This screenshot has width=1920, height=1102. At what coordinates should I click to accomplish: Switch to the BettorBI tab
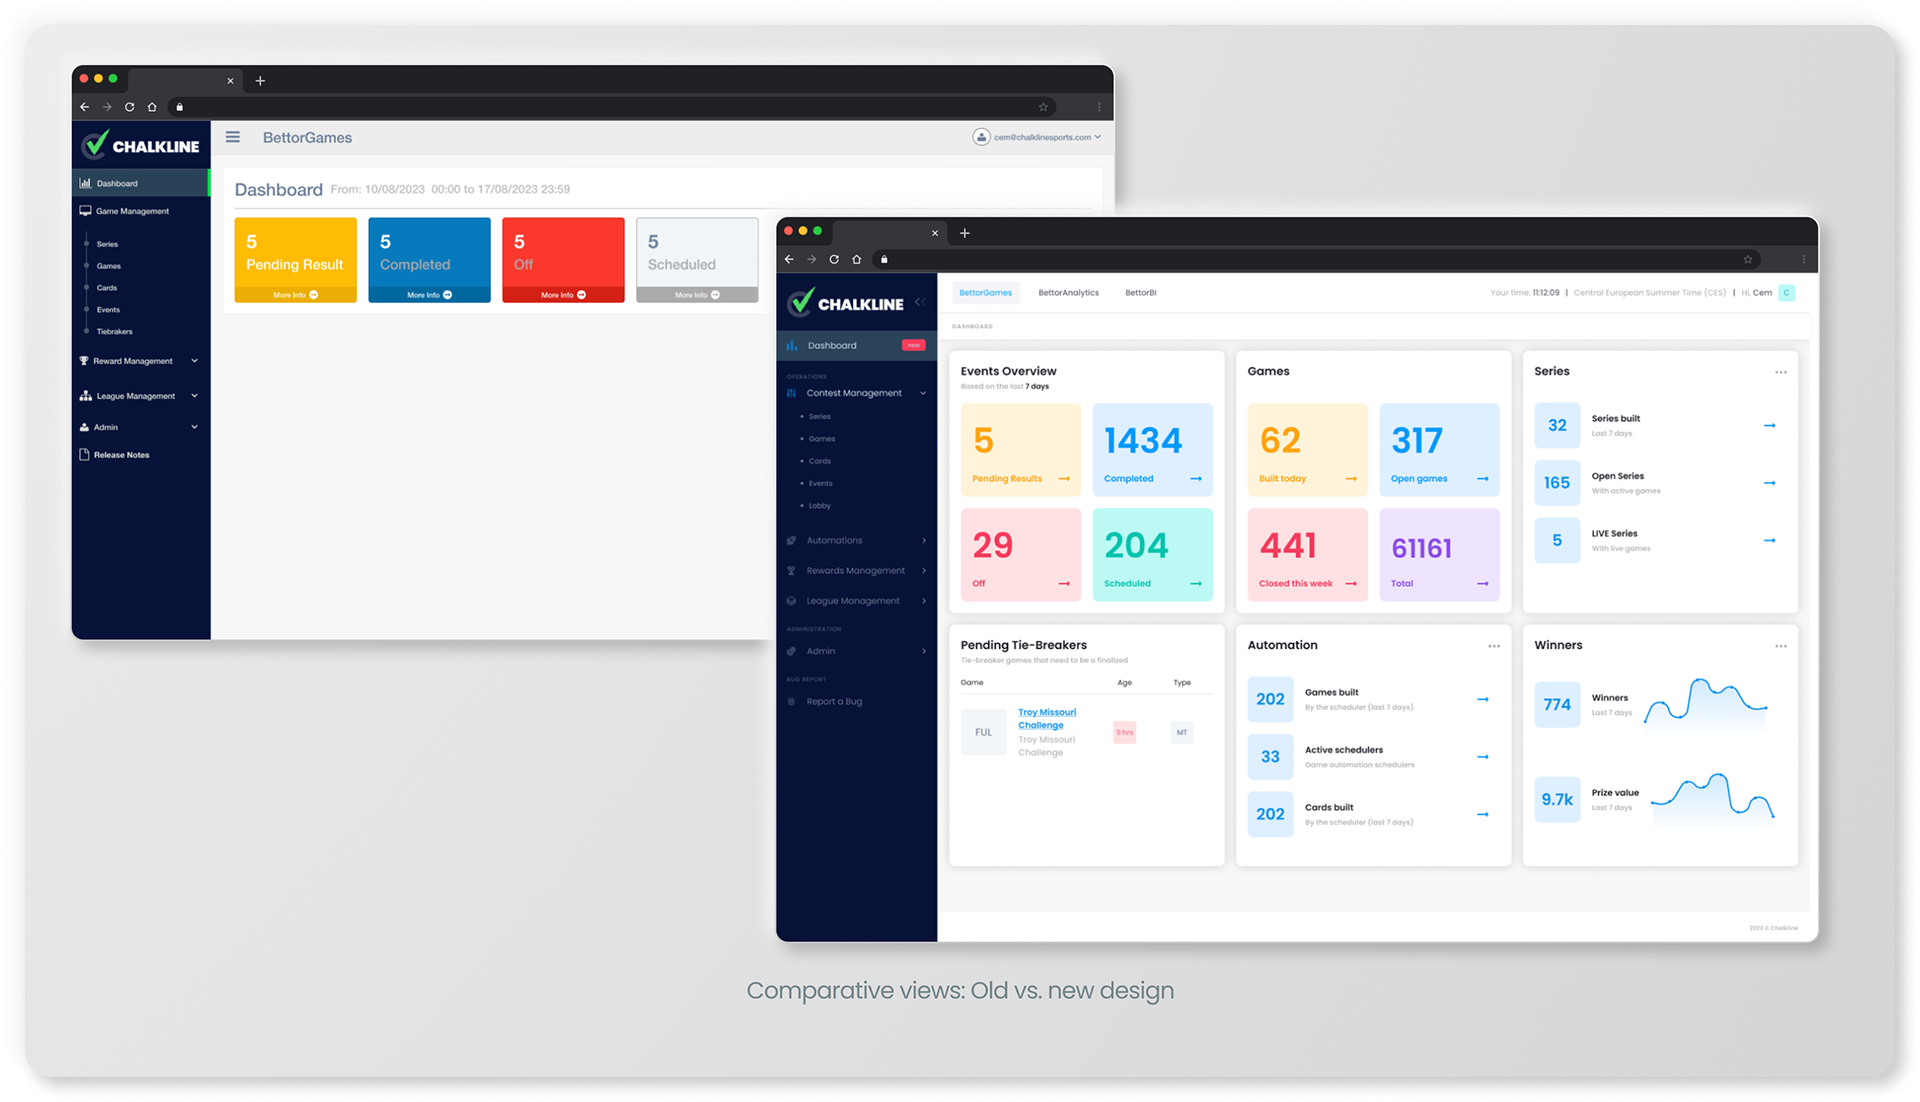coord(1140,293)
